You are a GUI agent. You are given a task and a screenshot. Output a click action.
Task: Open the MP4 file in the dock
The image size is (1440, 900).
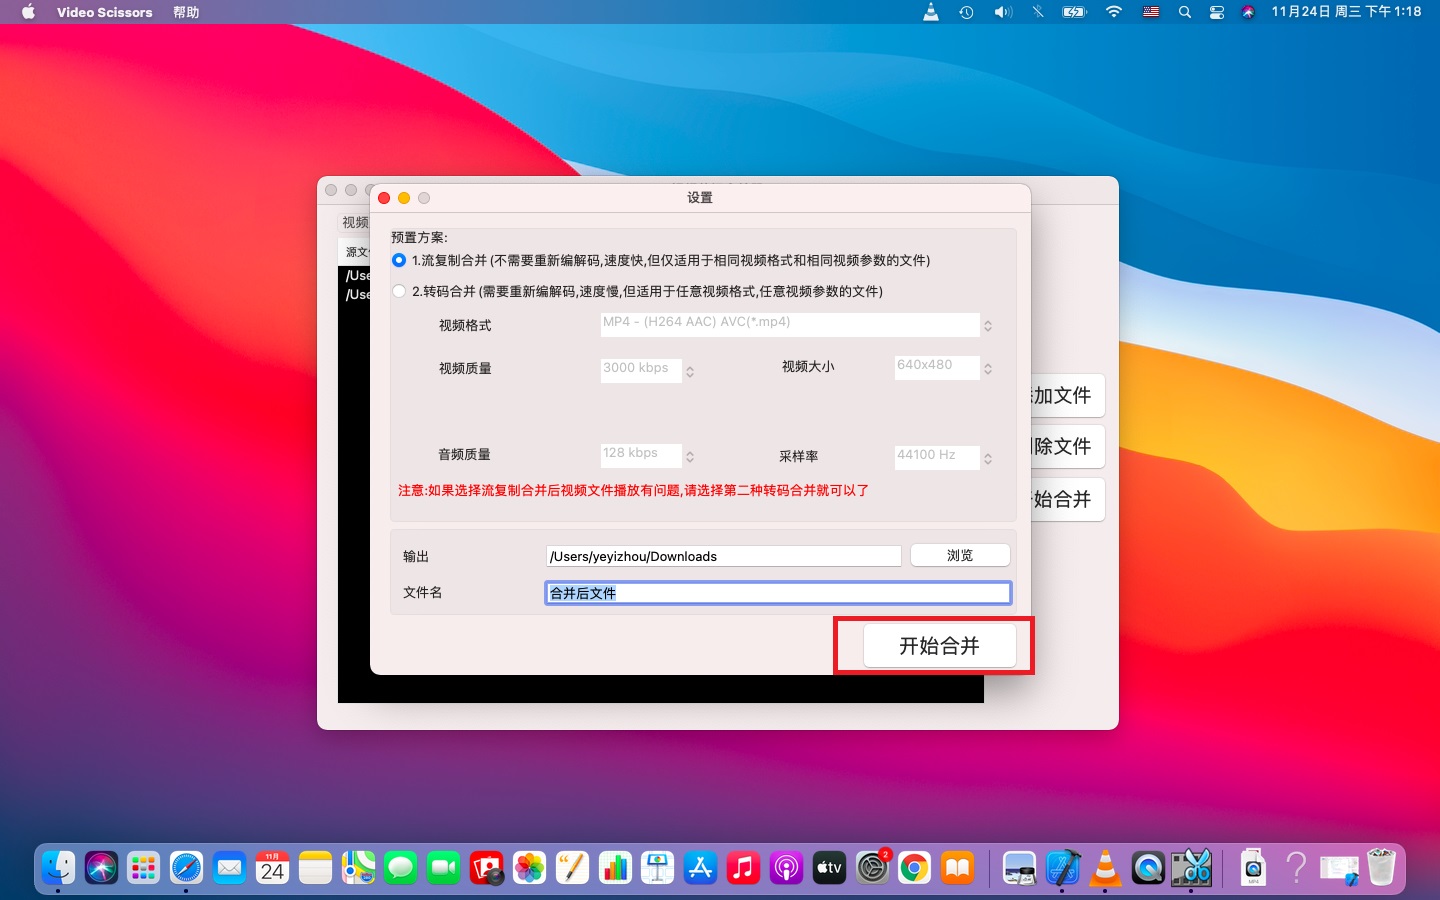1253,868
